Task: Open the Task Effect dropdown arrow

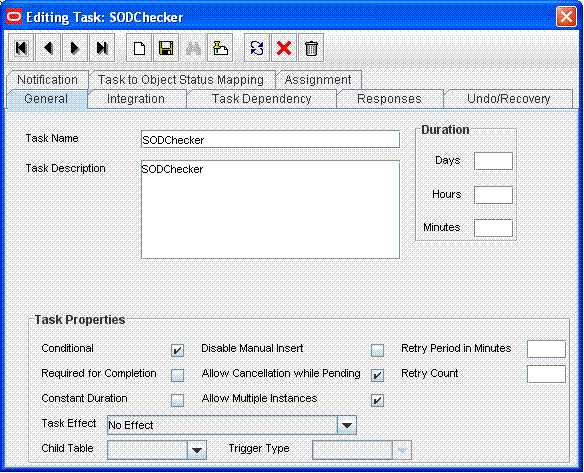Action: click(347, 425)
